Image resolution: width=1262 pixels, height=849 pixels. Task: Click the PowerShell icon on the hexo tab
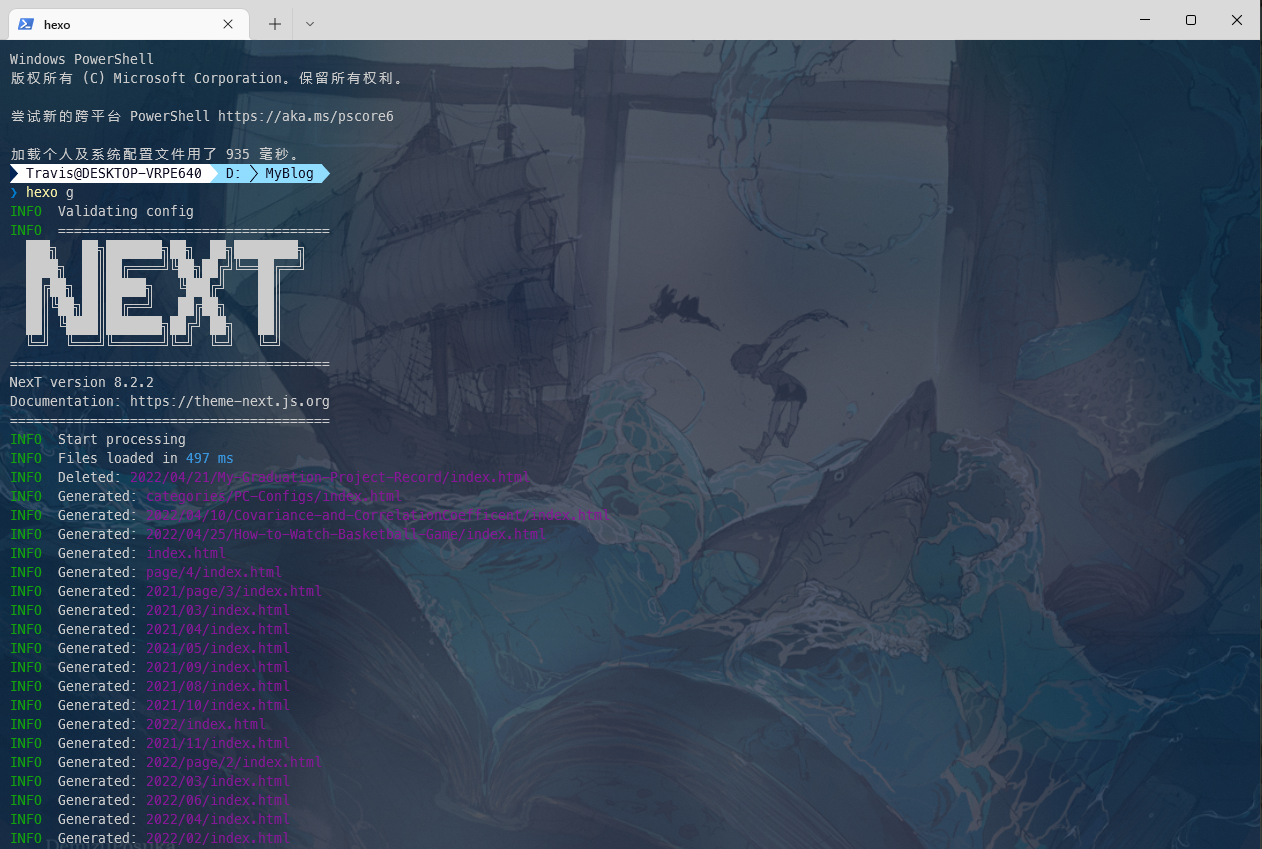pyautogui.click(x=26, y=23)
